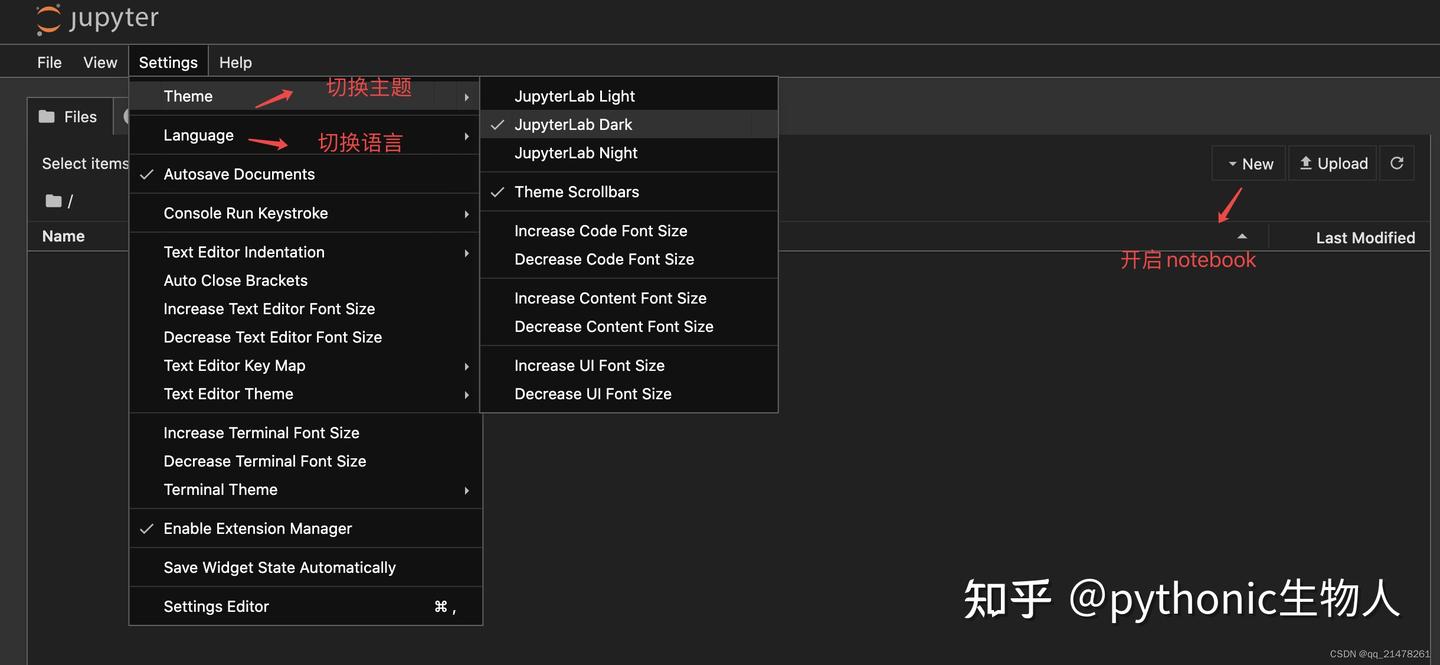Image resolution: width=1440 pixels, height=665 pixels.
Task: Select the JupyterLab Light theme
Action: [x=575, y=95]
